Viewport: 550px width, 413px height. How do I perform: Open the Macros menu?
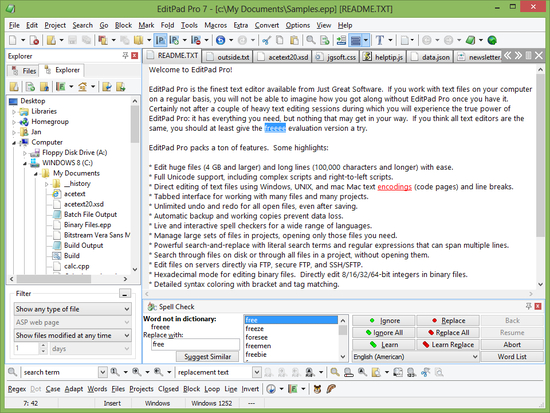(215, 25)
